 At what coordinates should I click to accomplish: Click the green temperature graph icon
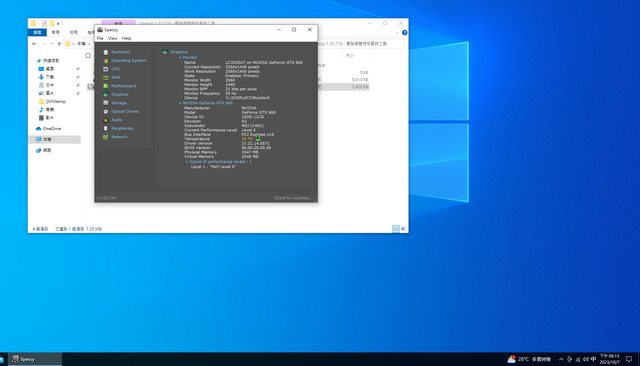click(258, 139)
